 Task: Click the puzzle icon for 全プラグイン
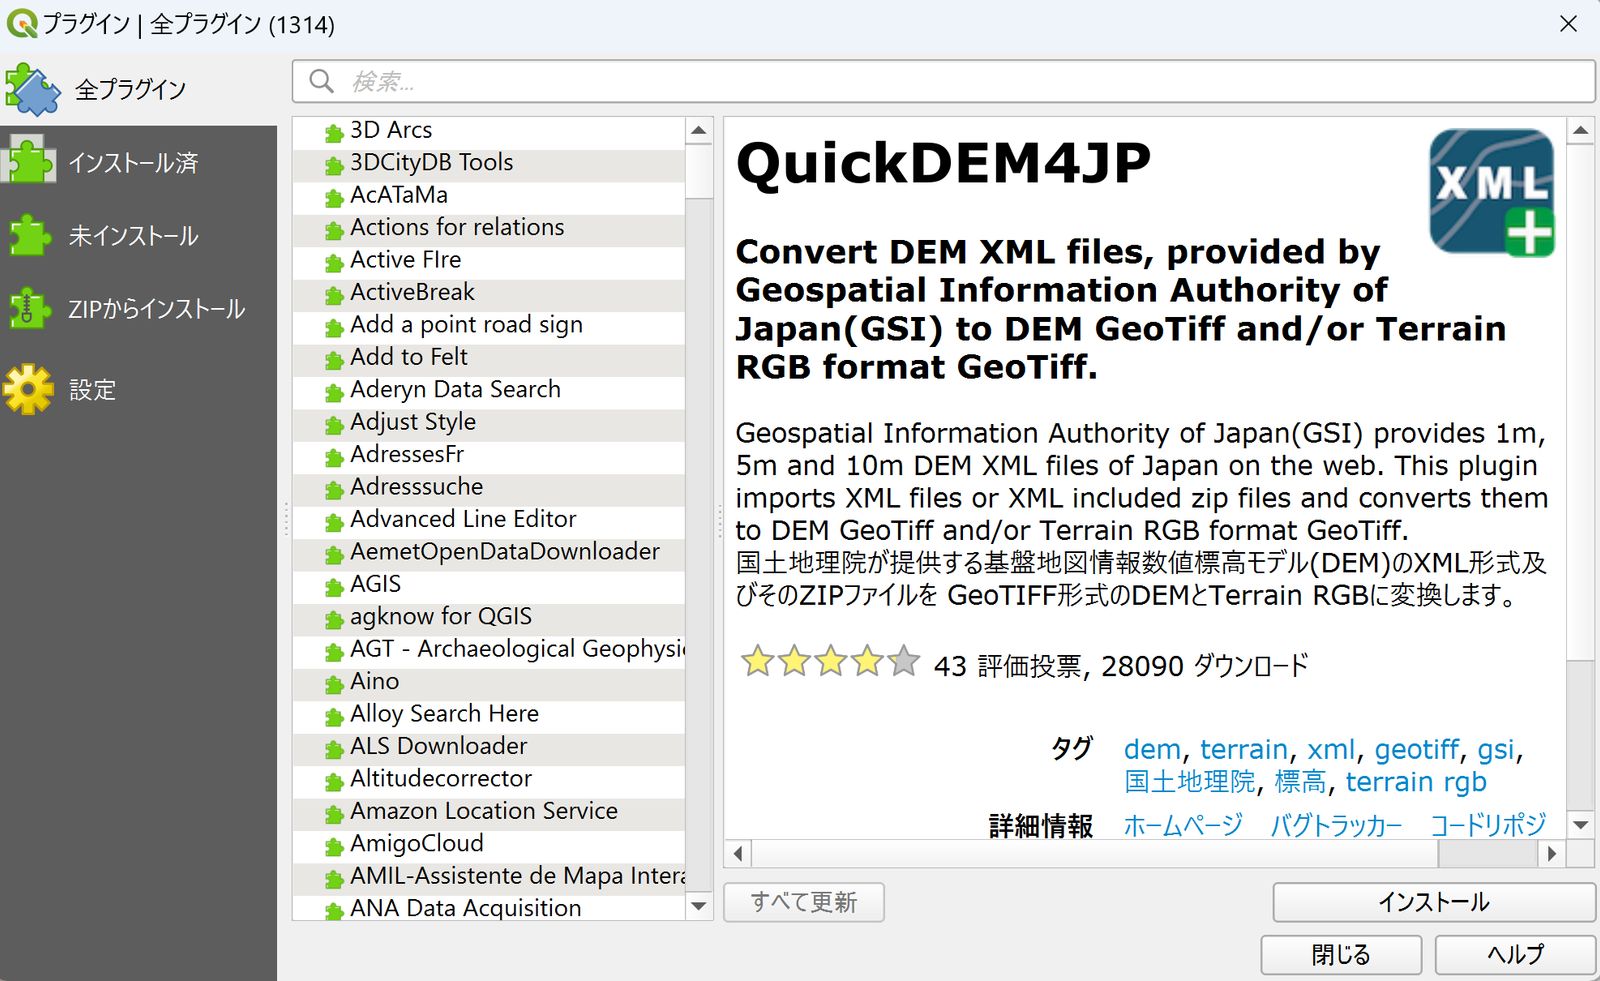pos(32,89)
